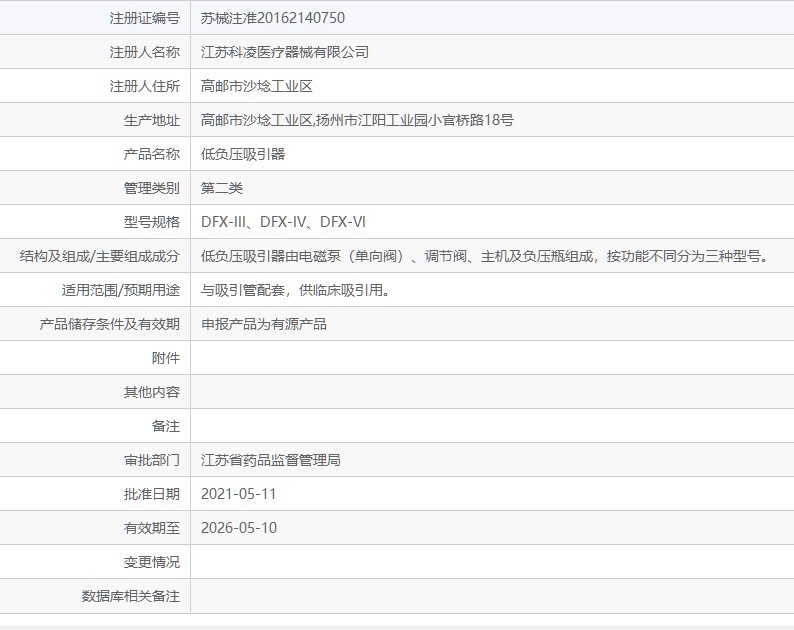Click approval department 江苏省药品监督管理局
Viewport: 794px width, 630px height.
tap(270, 460)
